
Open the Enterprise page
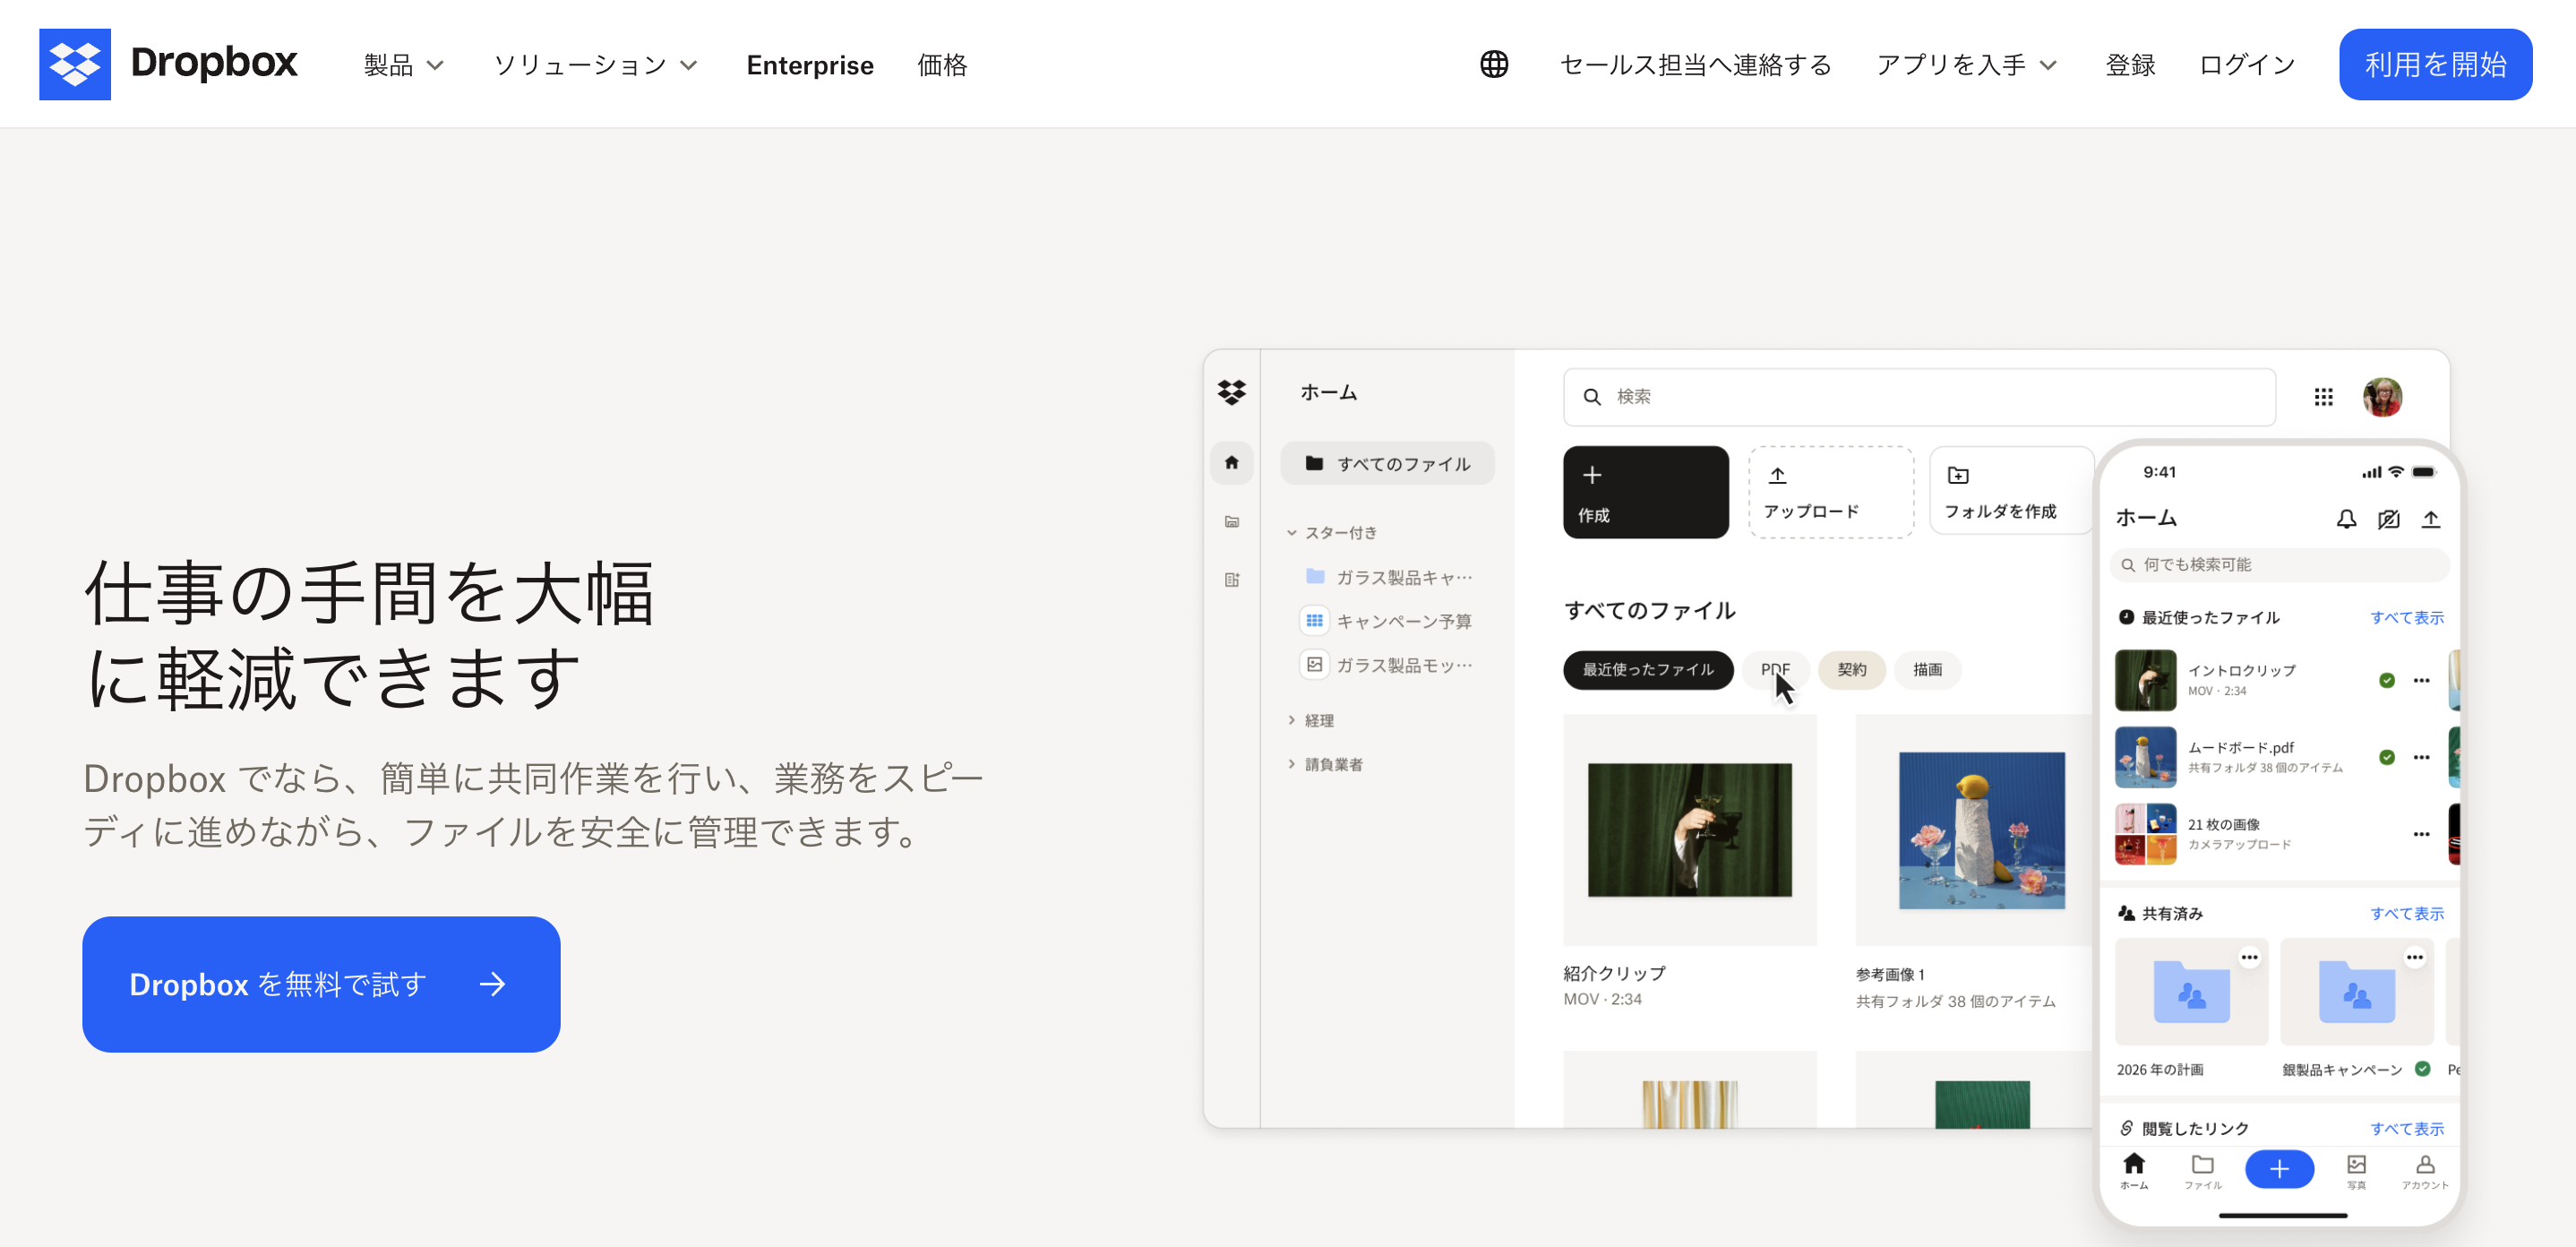pos(809,65)
